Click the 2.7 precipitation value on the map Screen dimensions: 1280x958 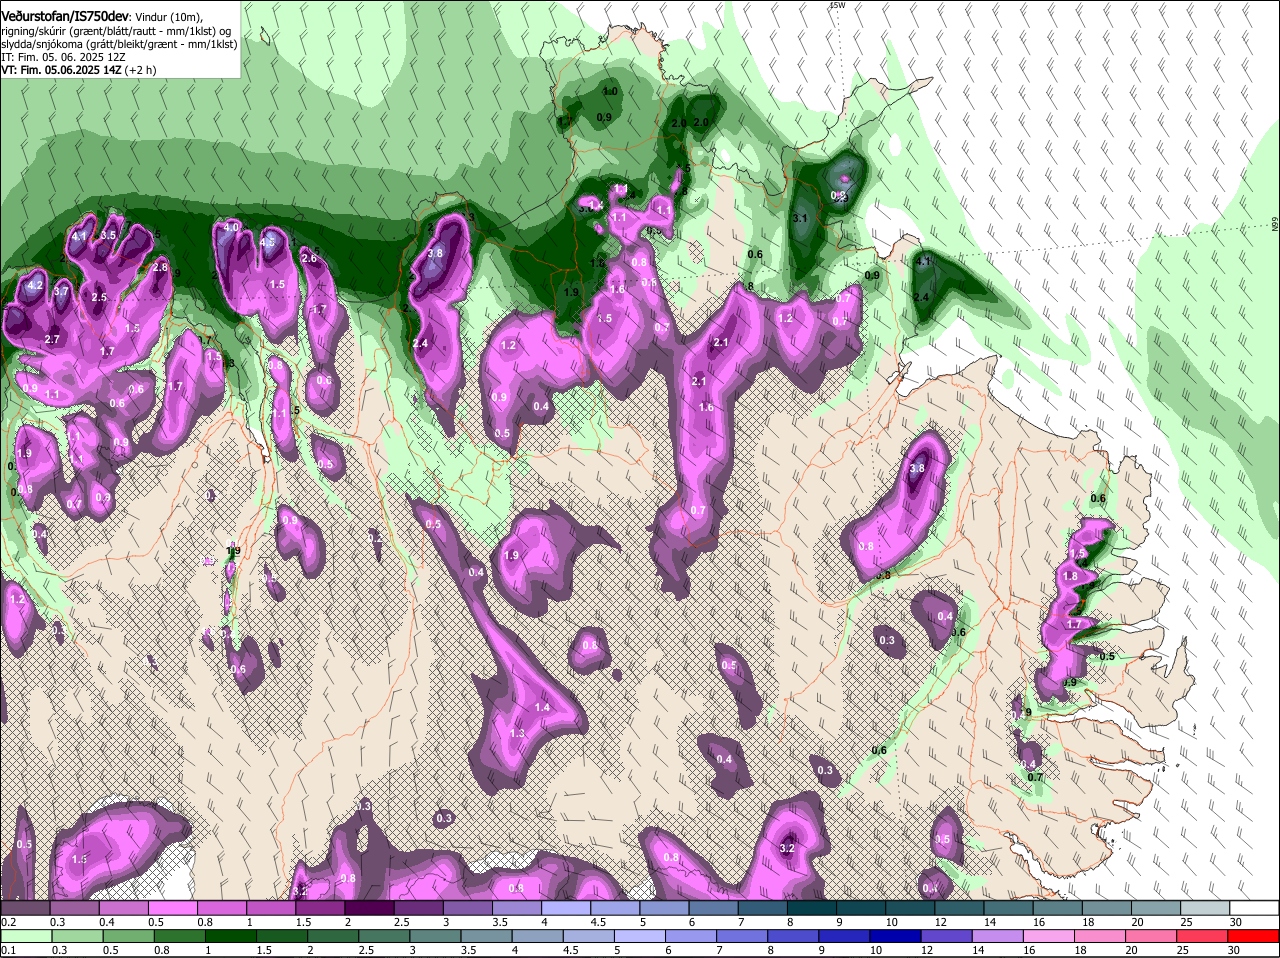click(52, 340)
